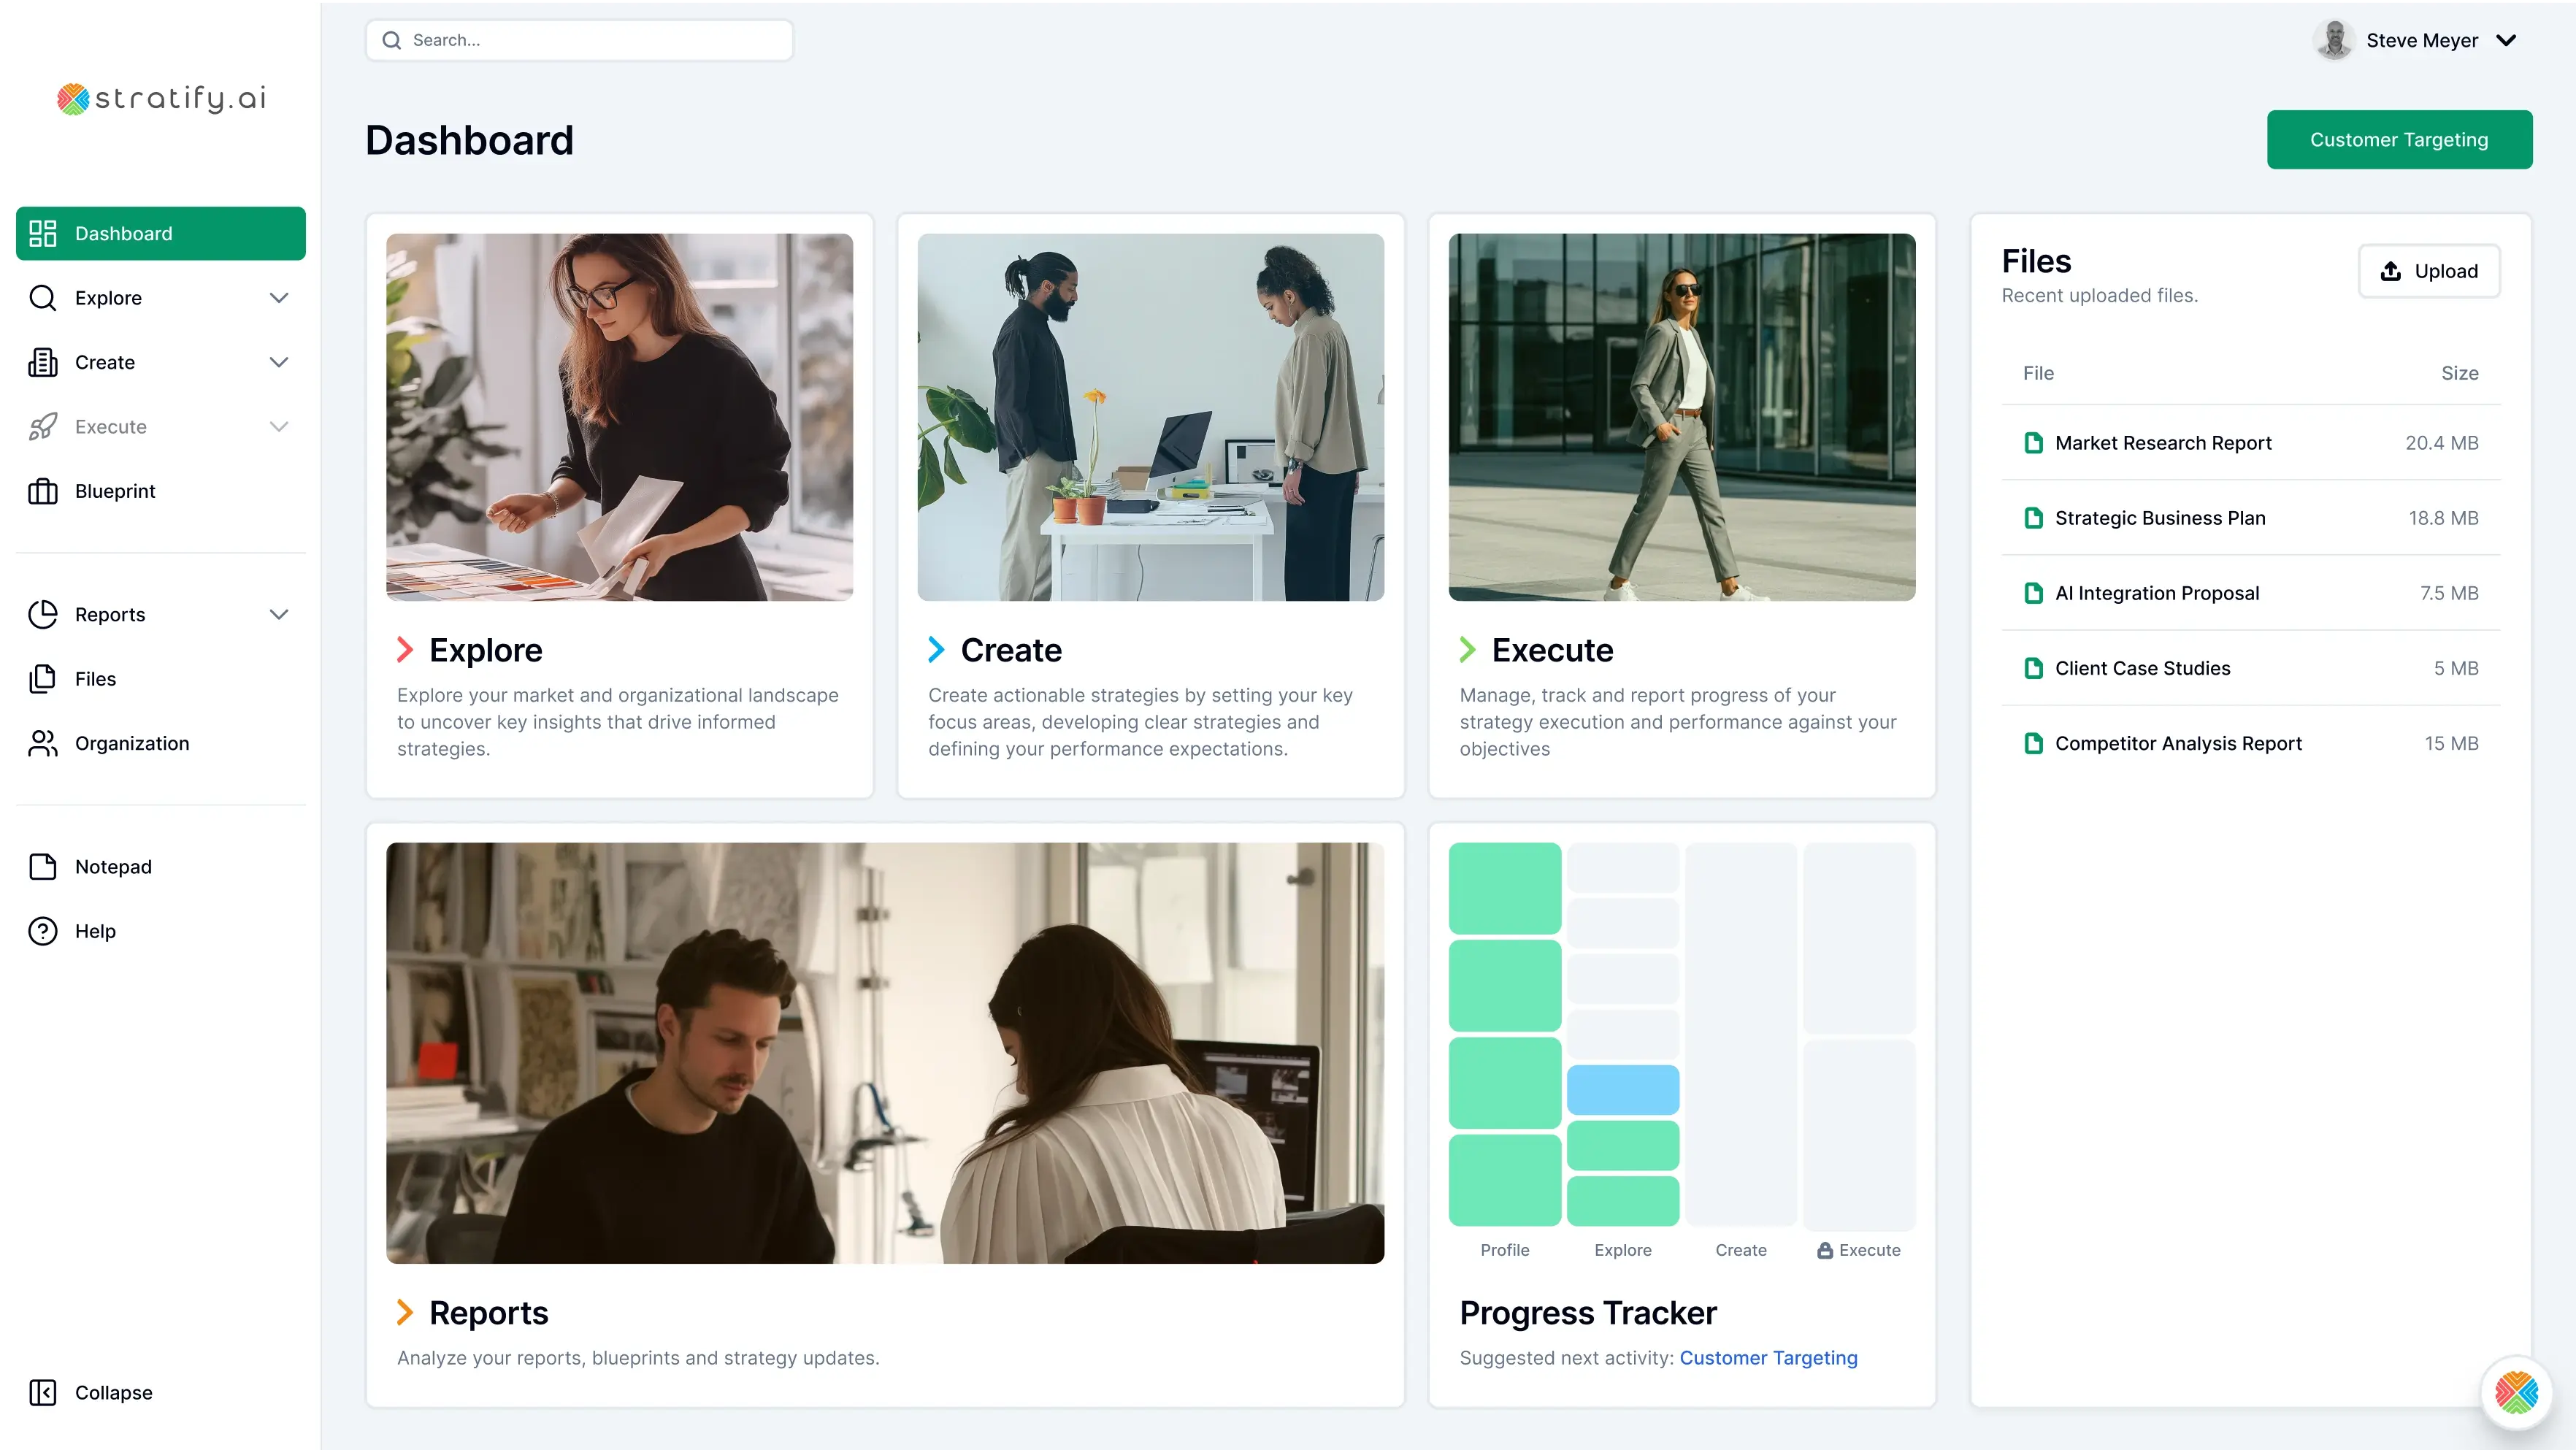Select Dashboard in the sidebar menu
The width and height of the screenshot is (2576, 1450).
coord(160,233)
